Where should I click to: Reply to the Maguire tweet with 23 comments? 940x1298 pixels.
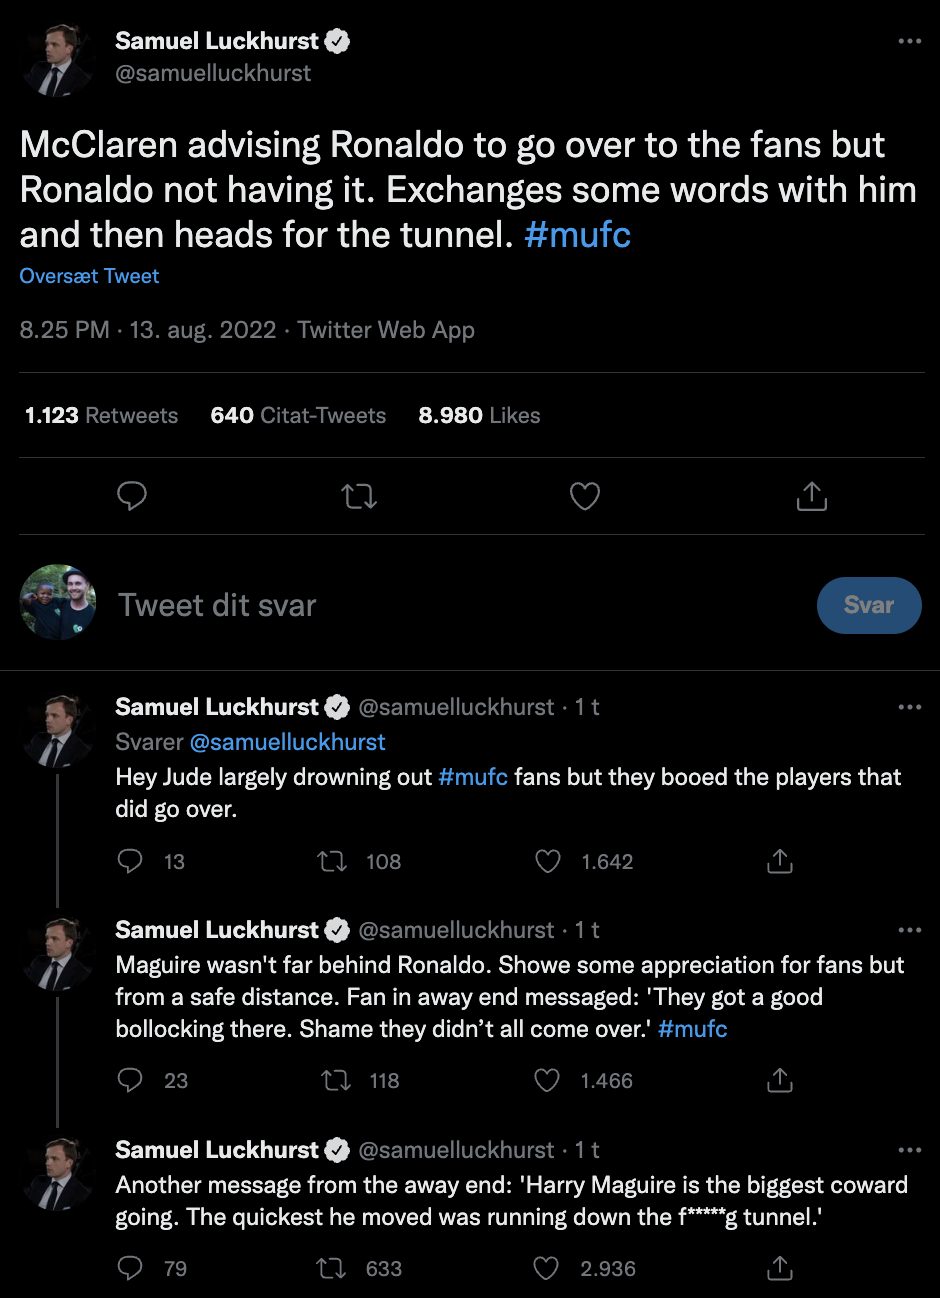click(x=130, y=1081)
